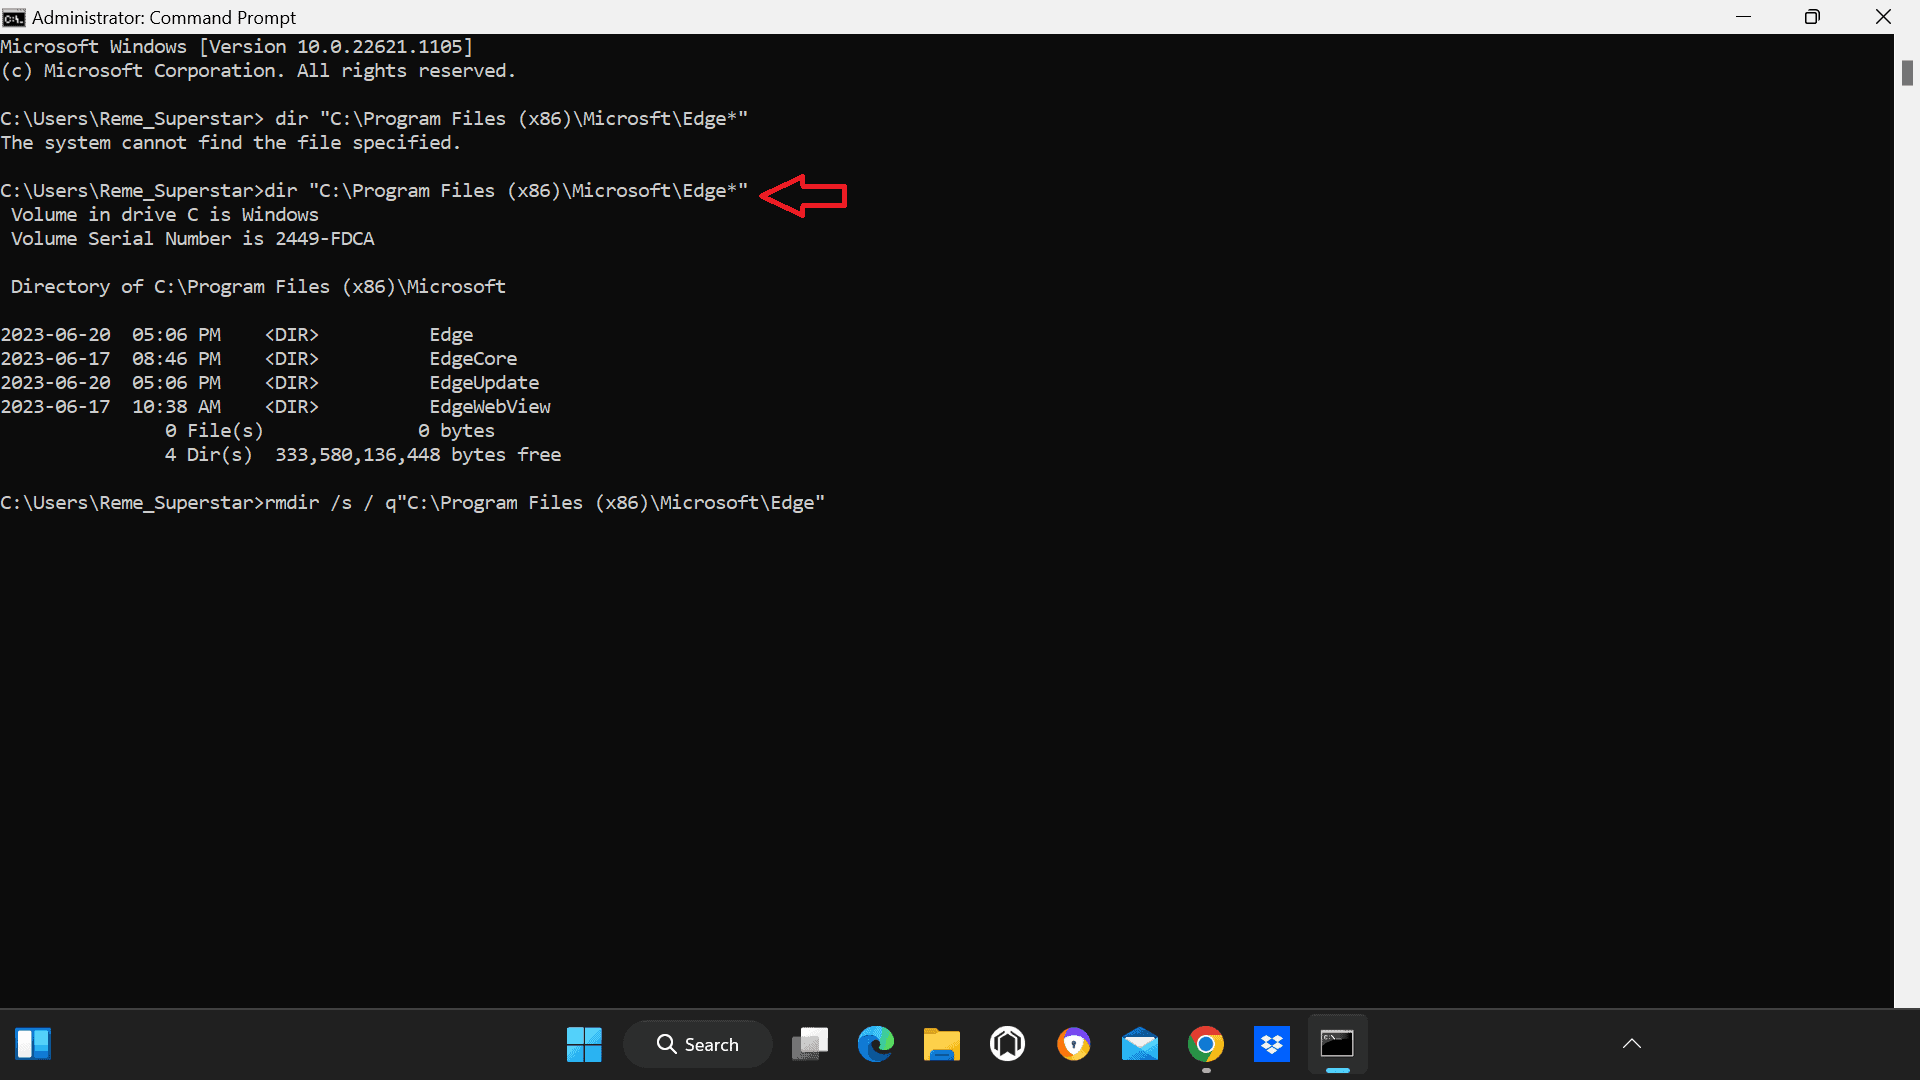1920x1080 pixels.
Task: Open the Windows Start menu
Action: [x=584, y=1044]
